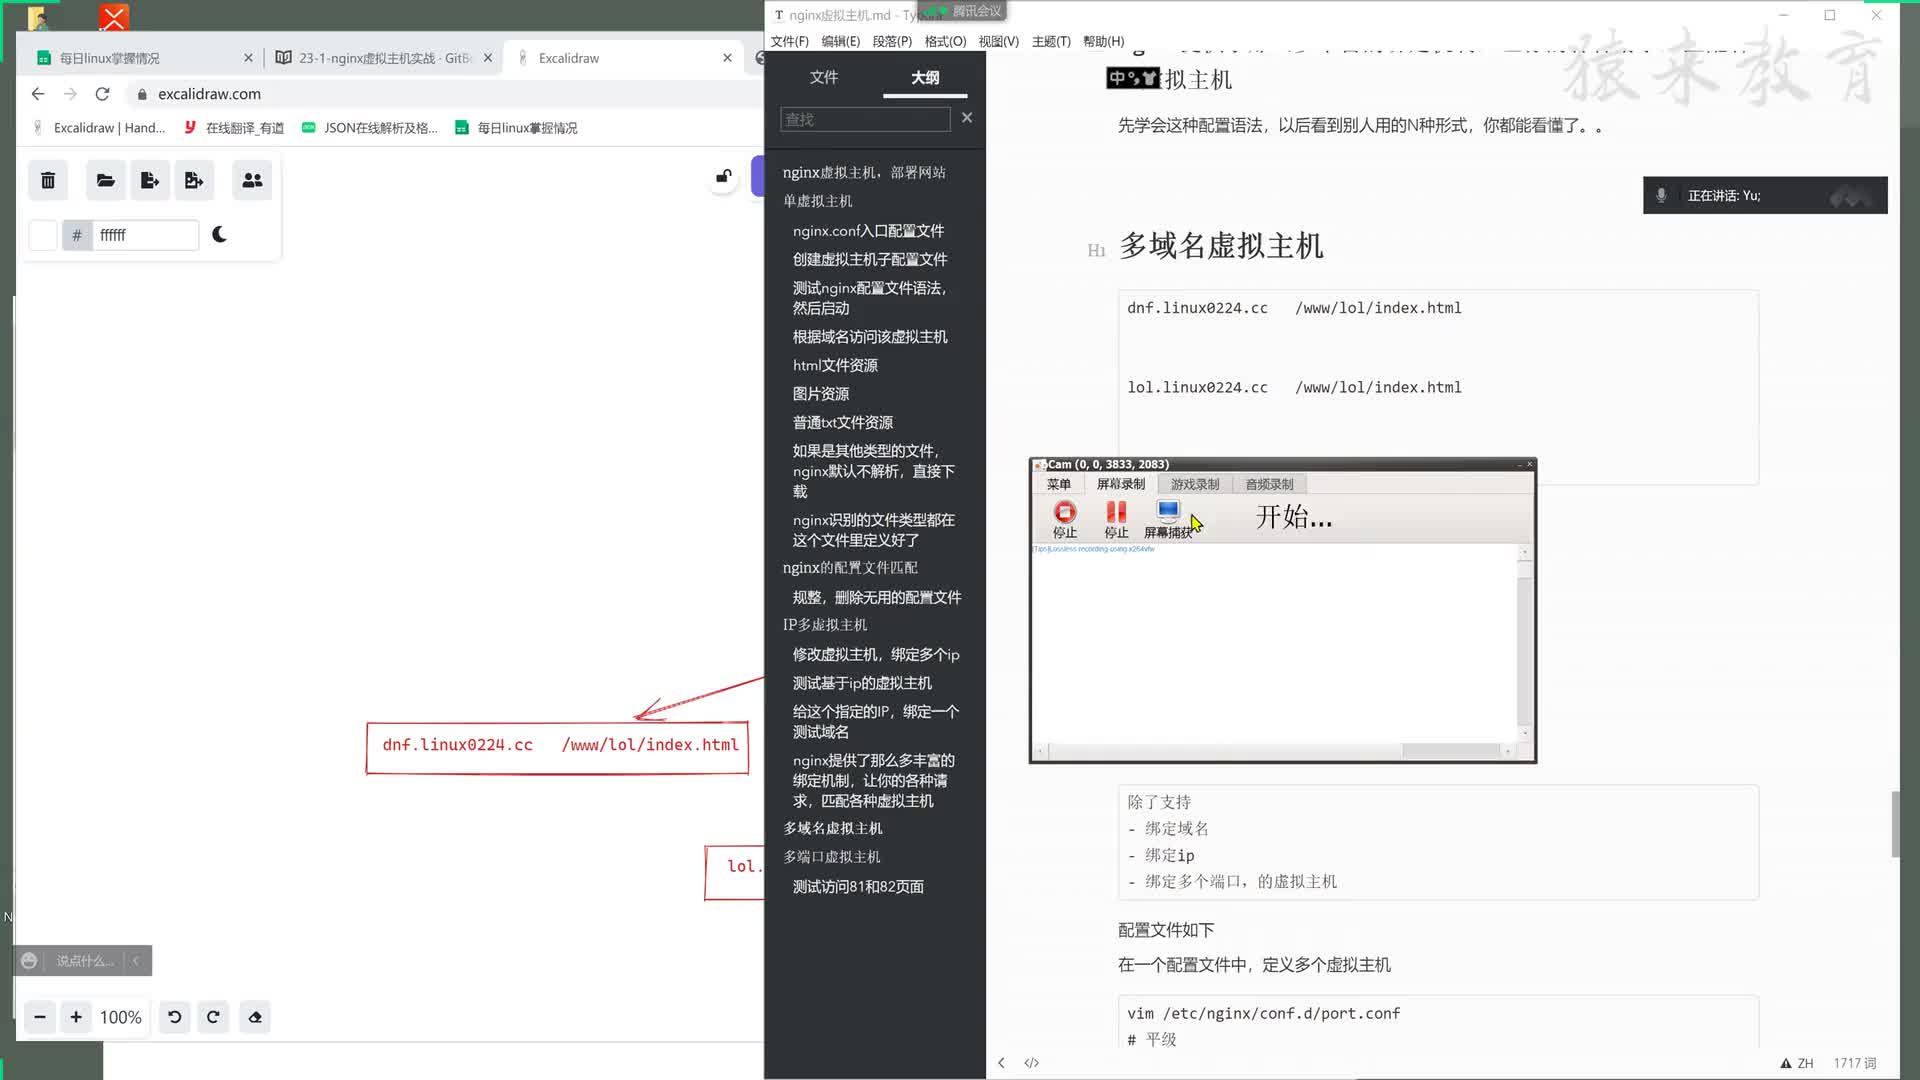Zoom out with the minus button
Viewport: 1920px width, 1080px height.
pos(40,1017)
